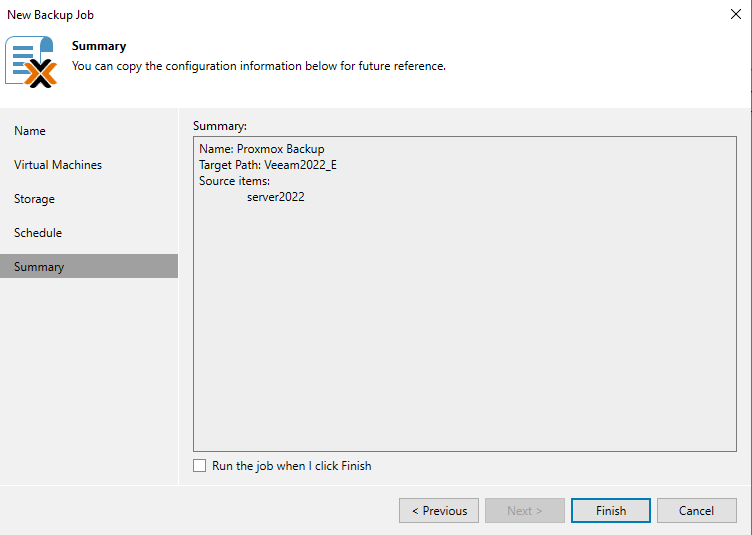Click the backup job wizard icon
752x535 pixels.
(31, 62)
